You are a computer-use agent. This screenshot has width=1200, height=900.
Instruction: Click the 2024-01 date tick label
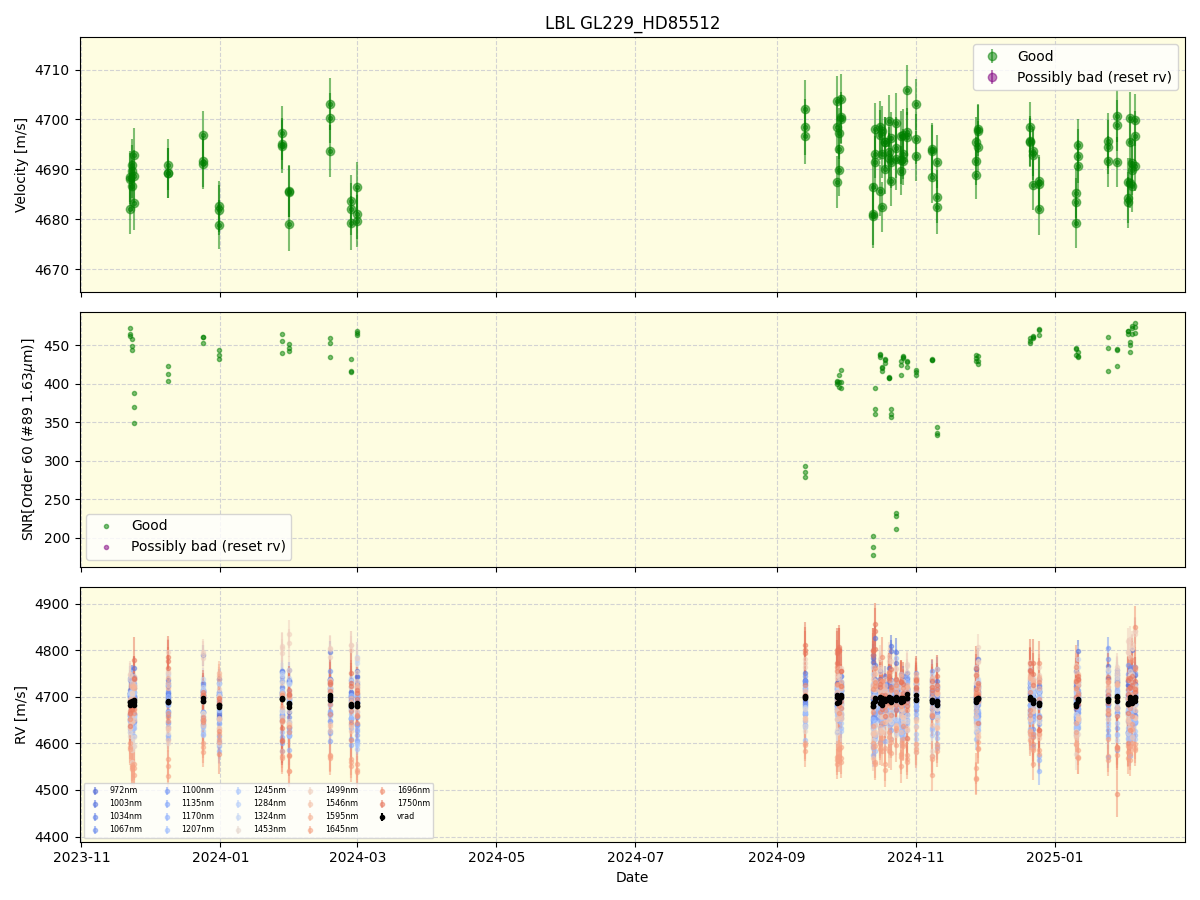(x=220, y=857)
